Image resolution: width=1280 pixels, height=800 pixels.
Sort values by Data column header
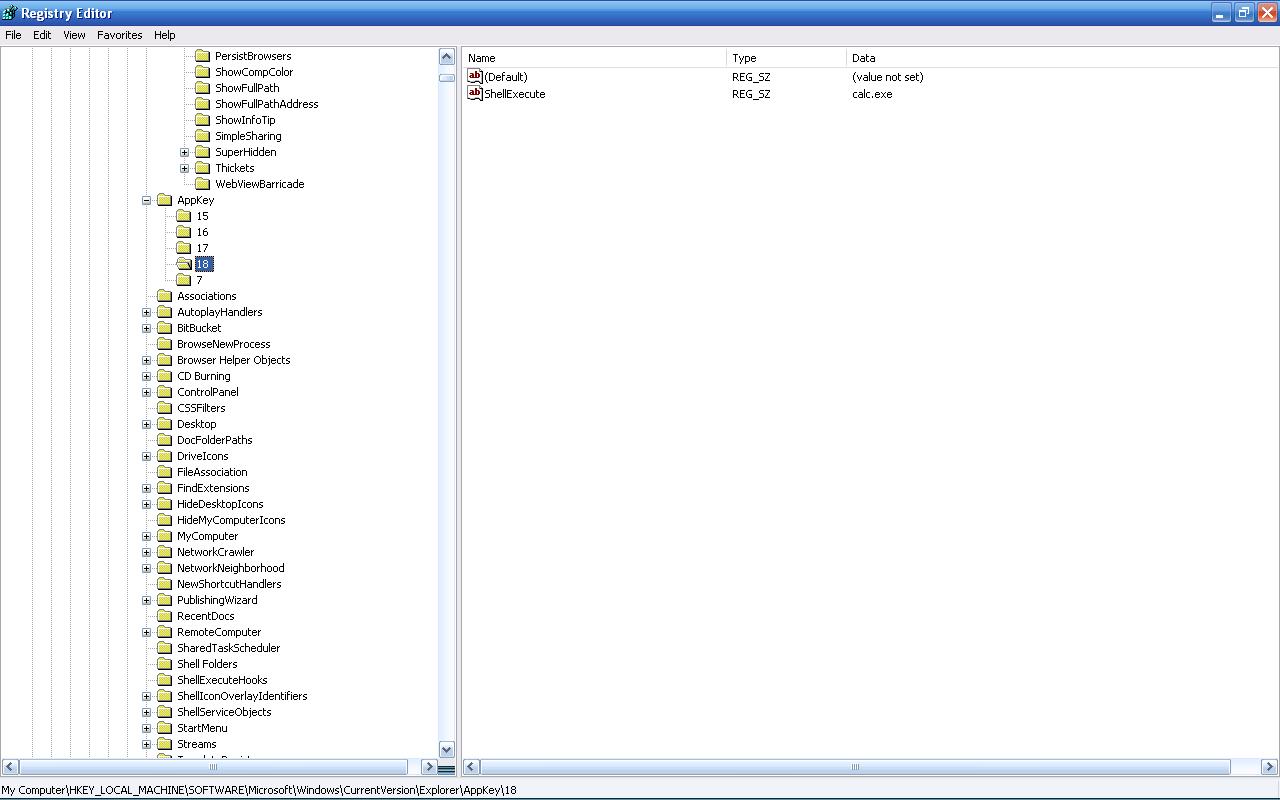pyautogui.click(x=1062, y=58)
